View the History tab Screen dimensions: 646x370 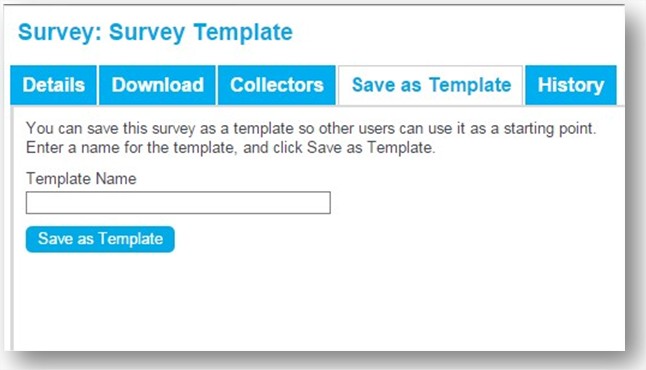571,85
